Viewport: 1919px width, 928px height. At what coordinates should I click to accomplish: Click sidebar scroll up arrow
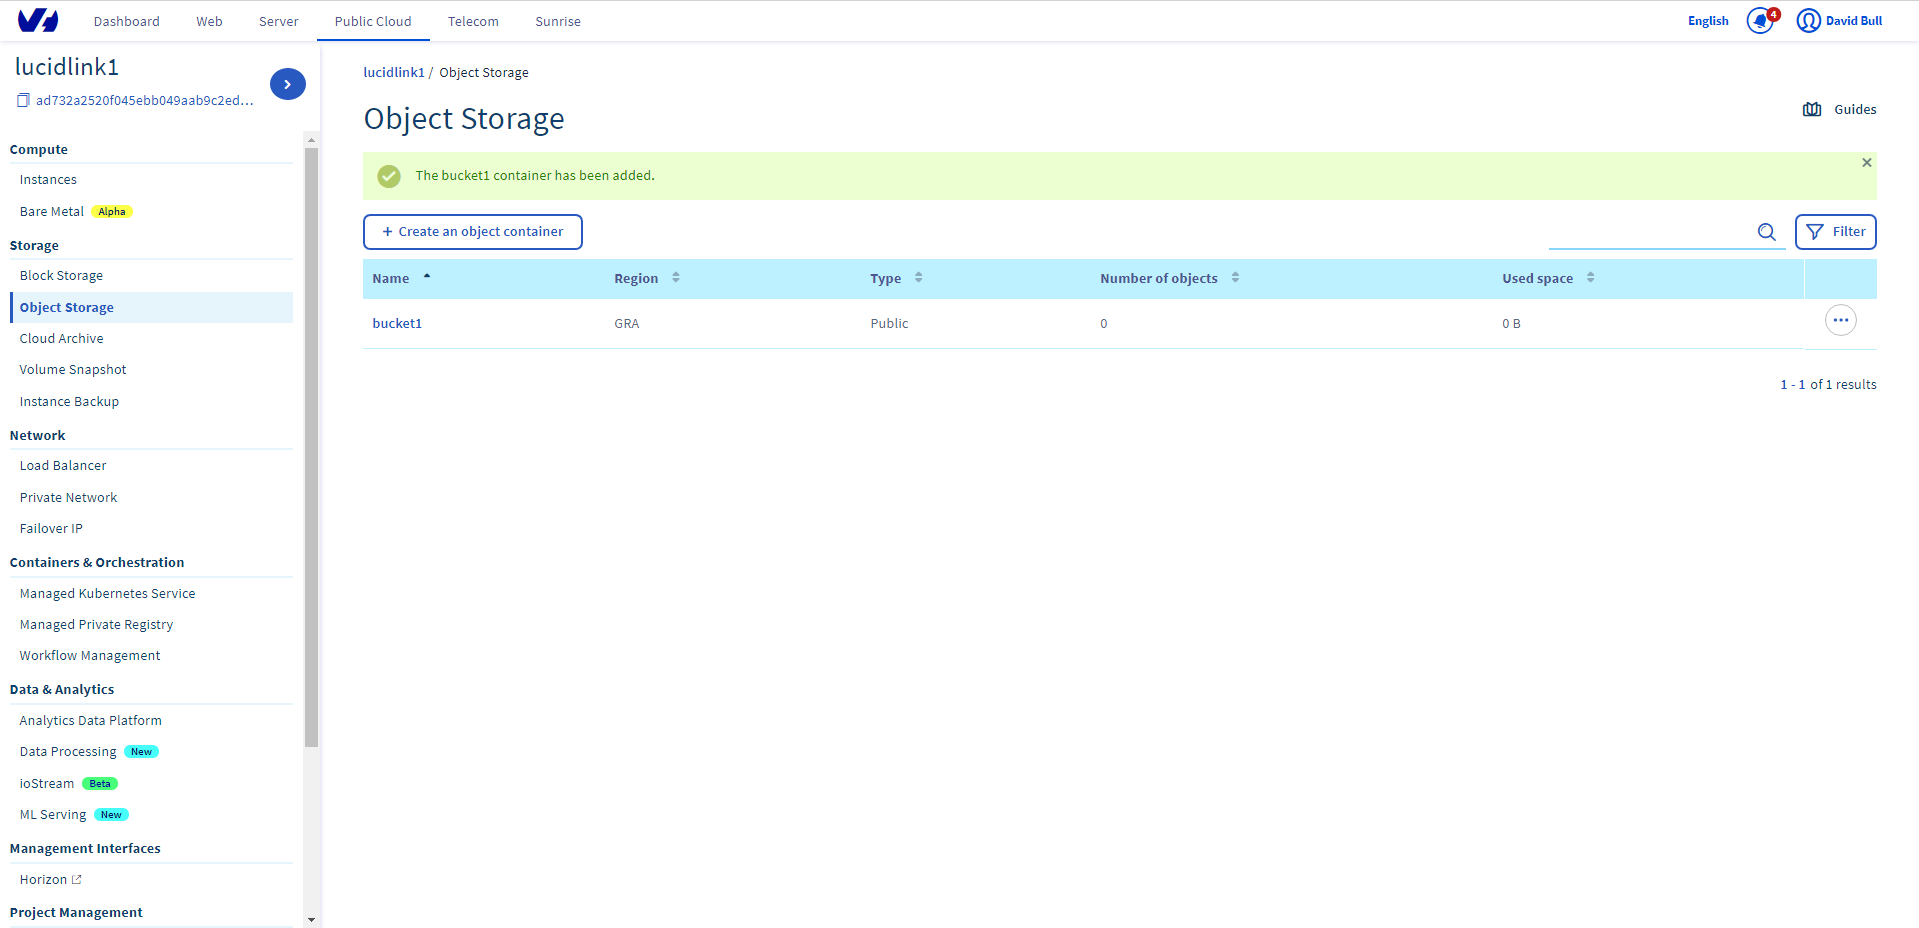(311, 139)
